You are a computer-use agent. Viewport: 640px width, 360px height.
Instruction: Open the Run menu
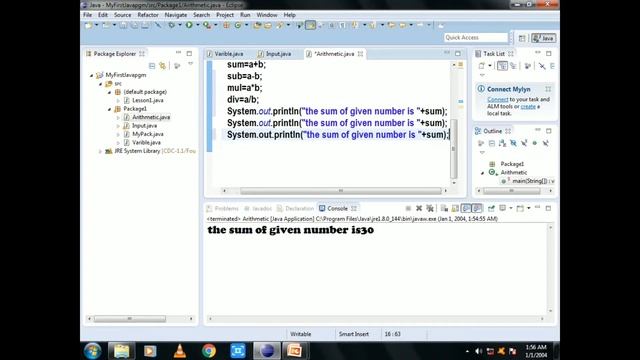245,15
